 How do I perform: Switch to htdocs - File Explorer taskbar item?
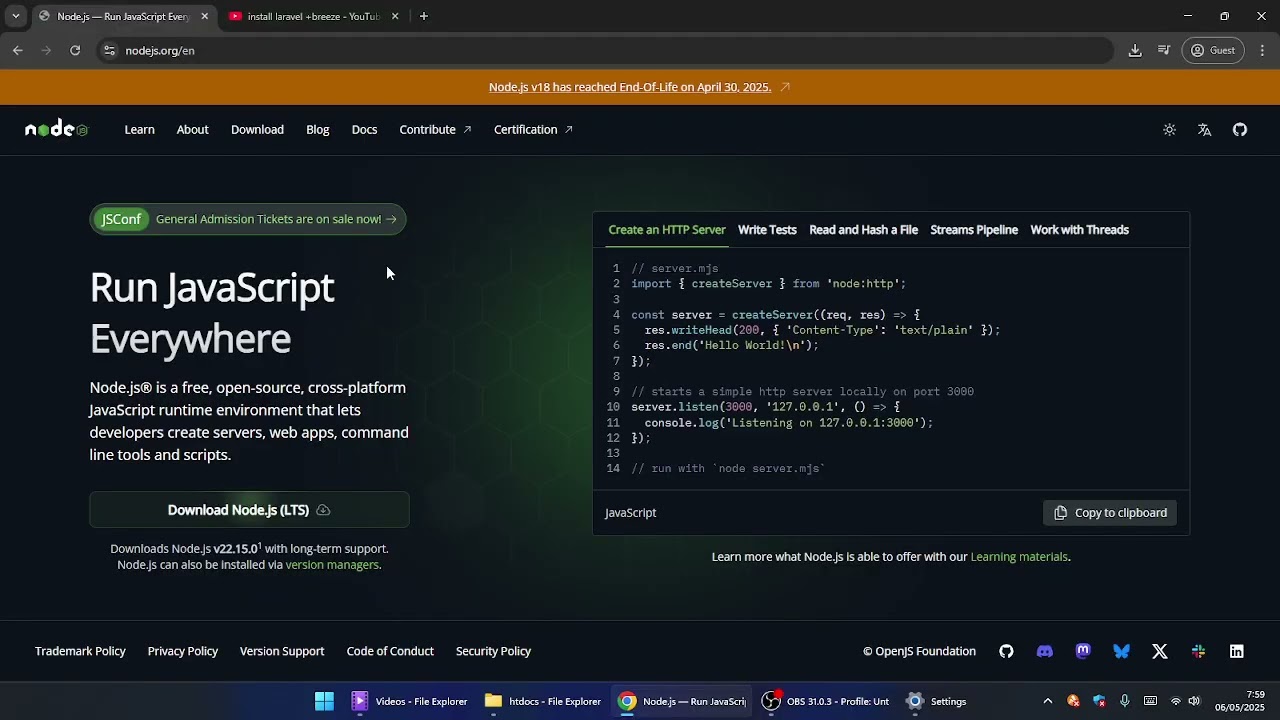(543, 701)
